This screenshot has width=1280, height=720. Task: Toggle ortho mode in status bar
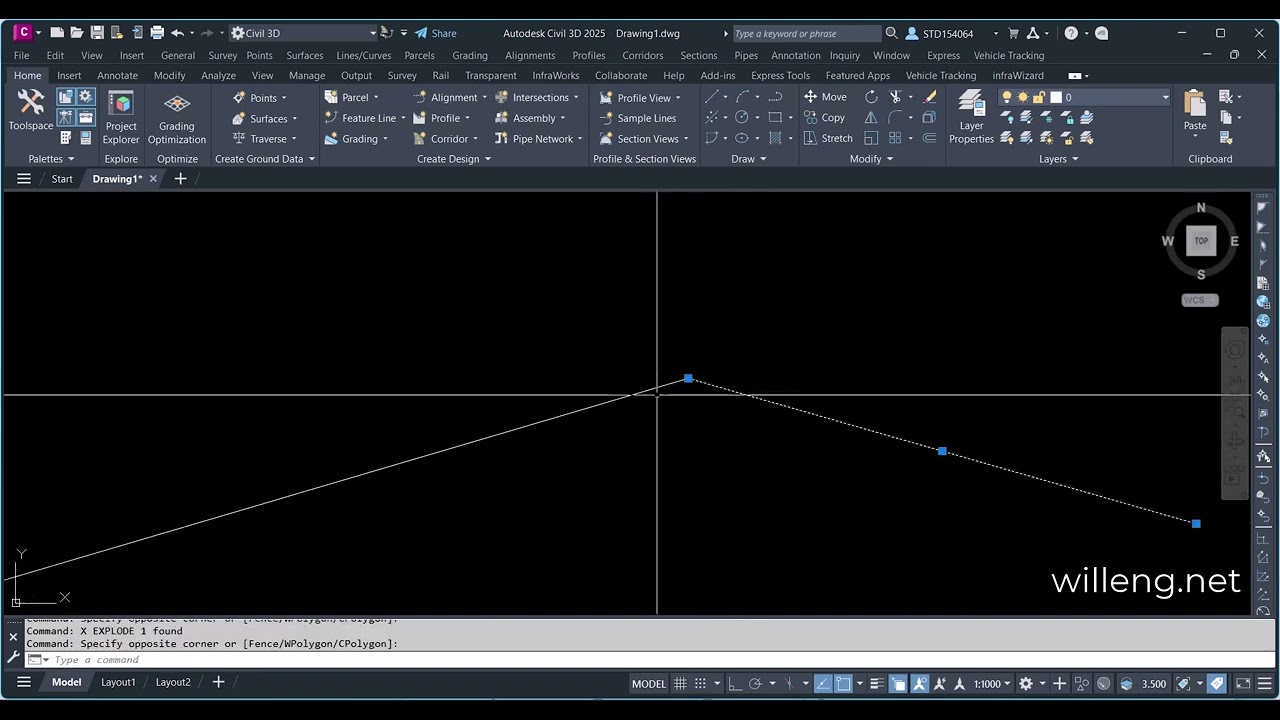734,684
